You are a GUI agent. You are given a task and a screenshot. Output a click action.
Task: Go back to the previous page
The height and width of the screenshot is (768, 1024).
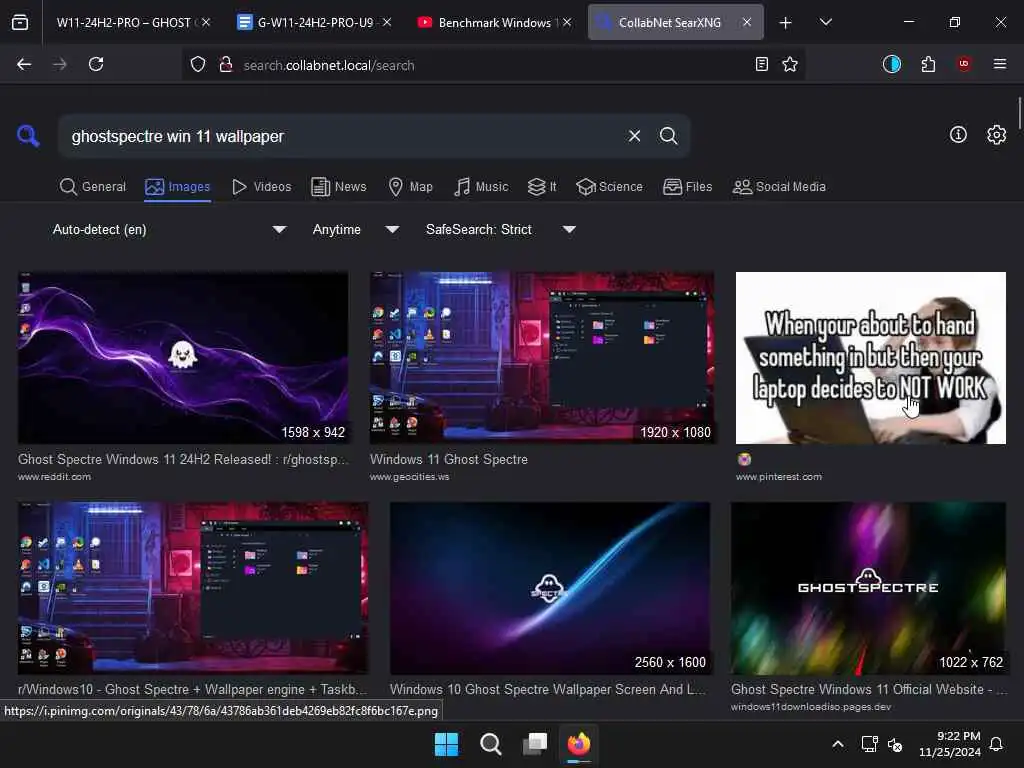24,64
